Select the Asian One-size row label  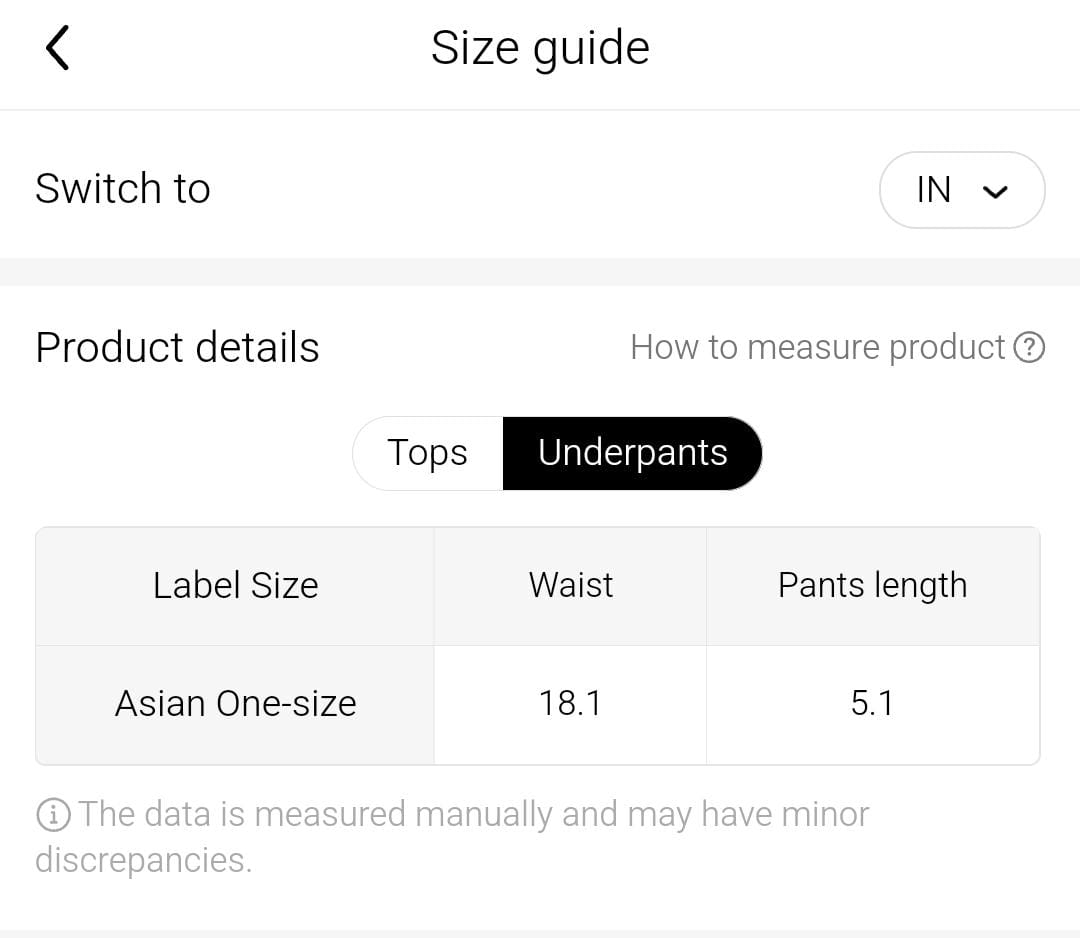236,705
